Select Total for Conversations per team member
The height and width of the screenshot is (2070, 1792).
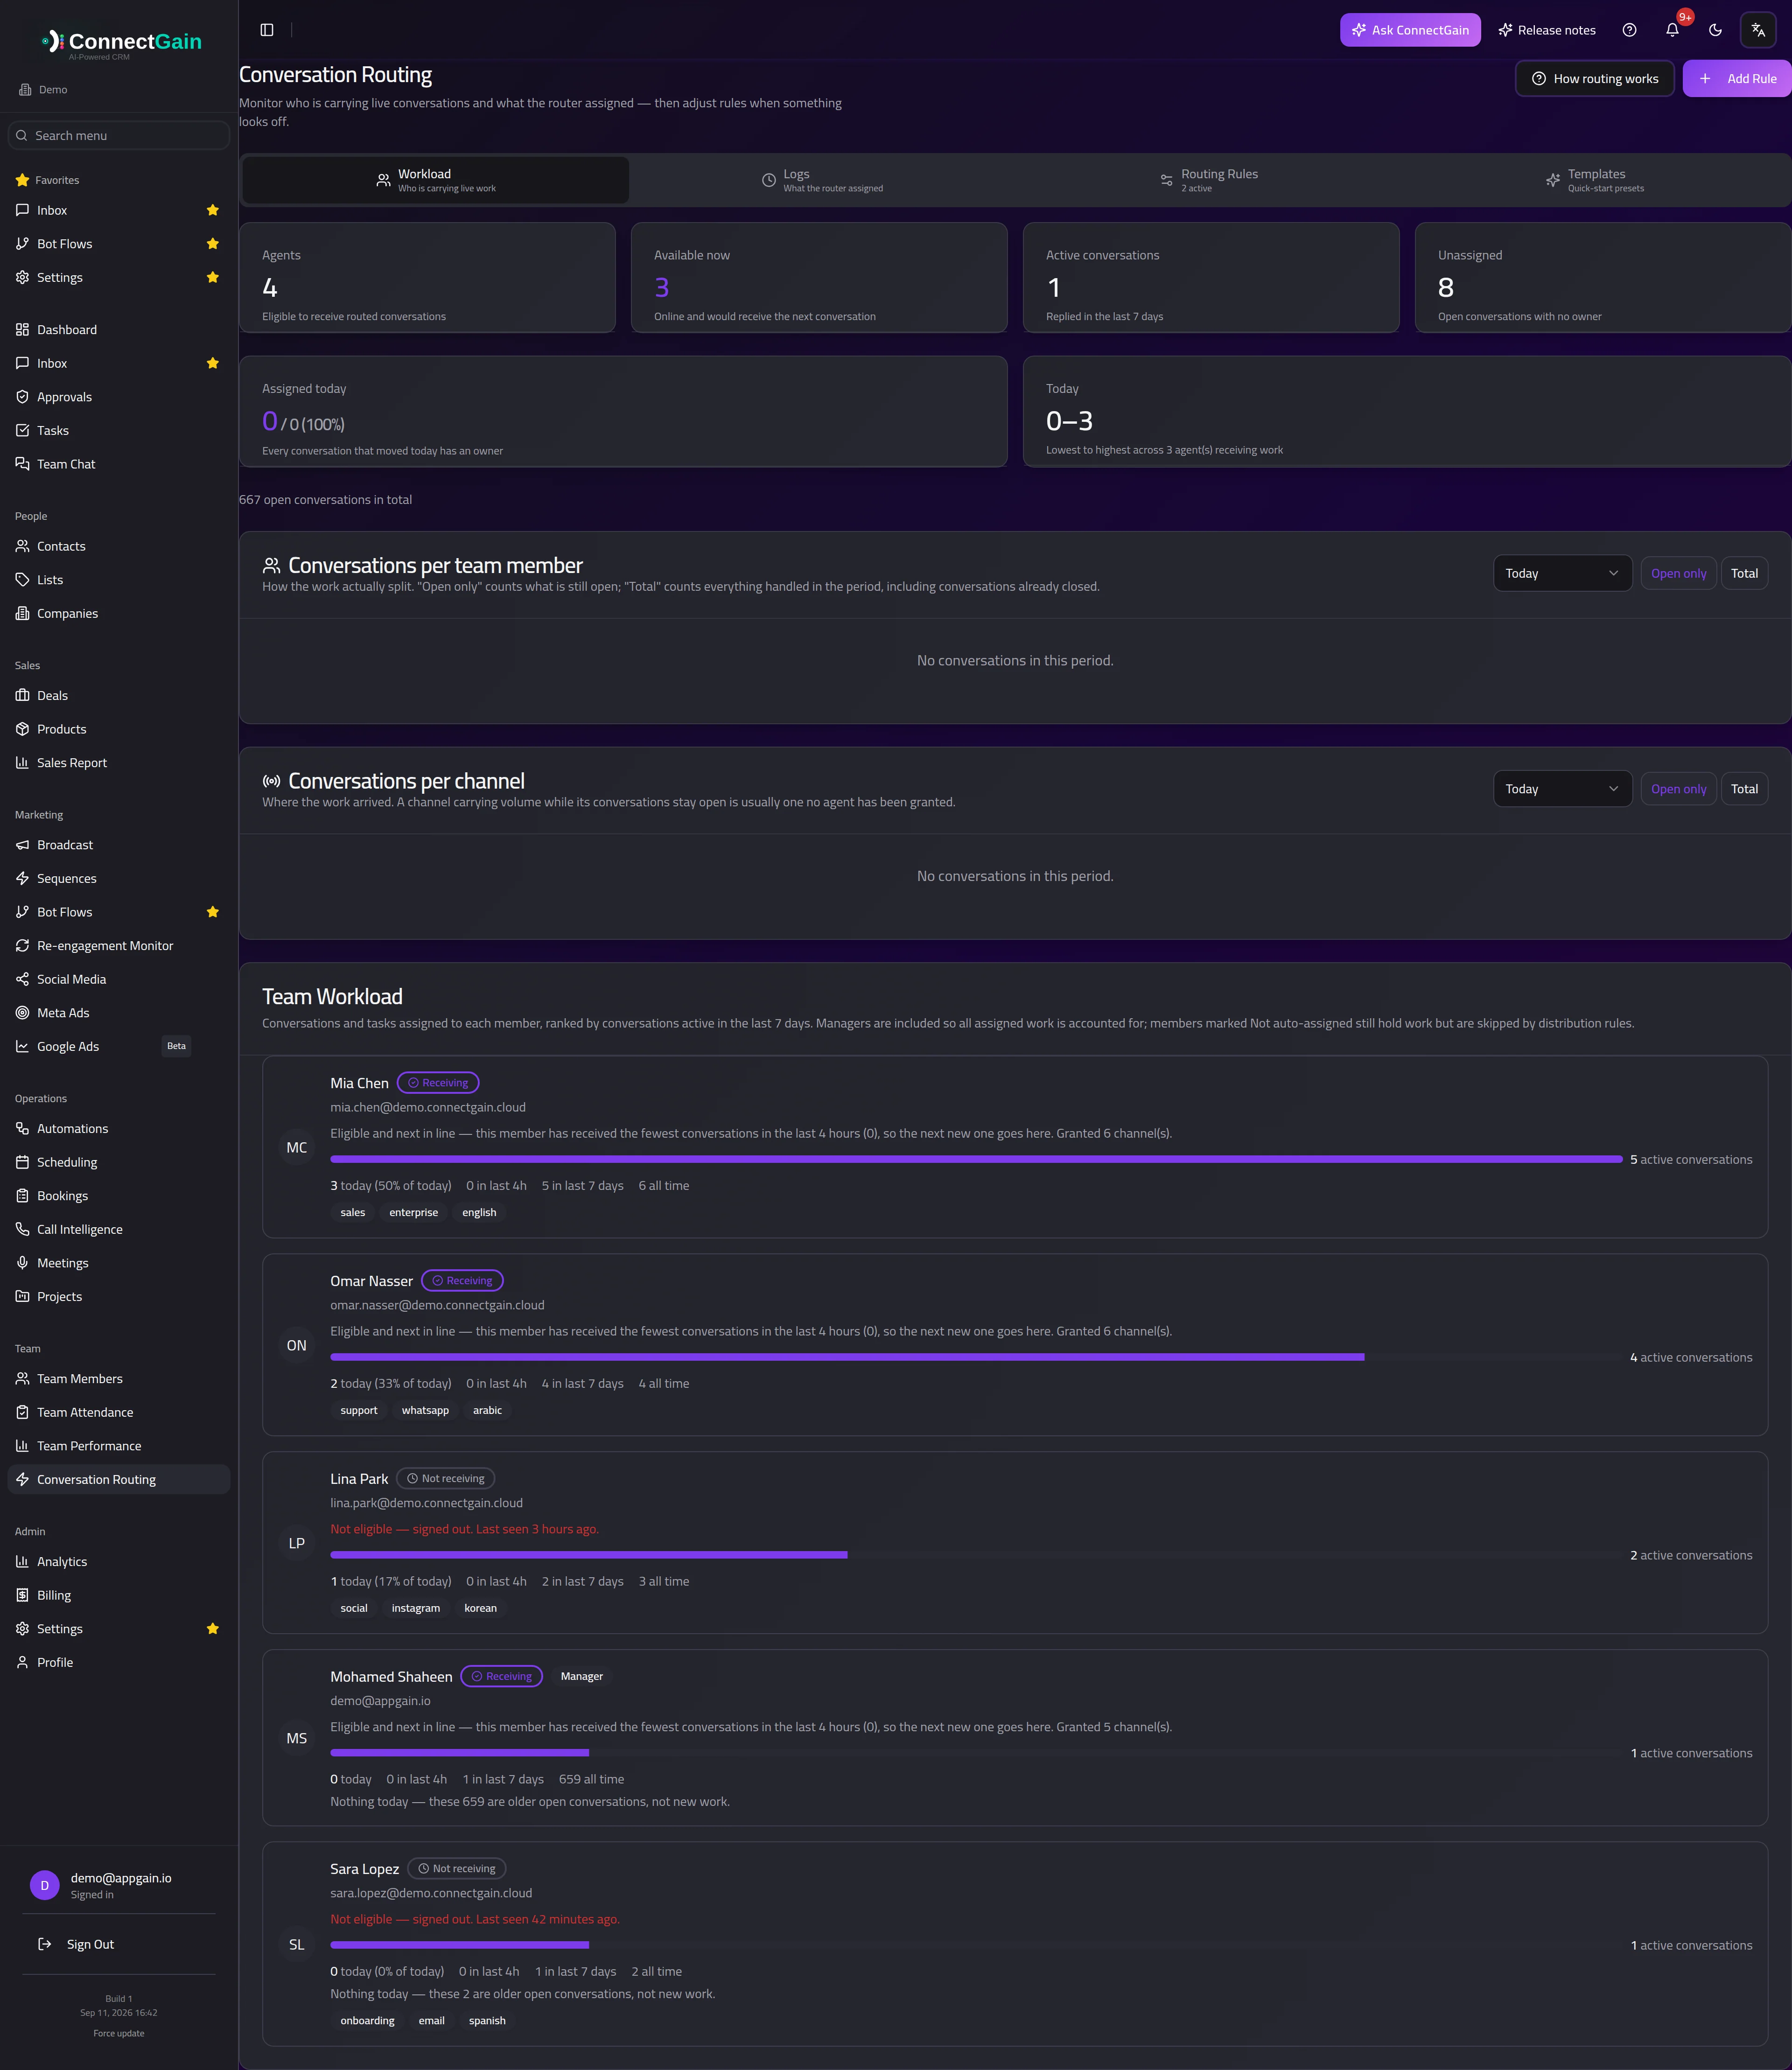click(1744, 573)
